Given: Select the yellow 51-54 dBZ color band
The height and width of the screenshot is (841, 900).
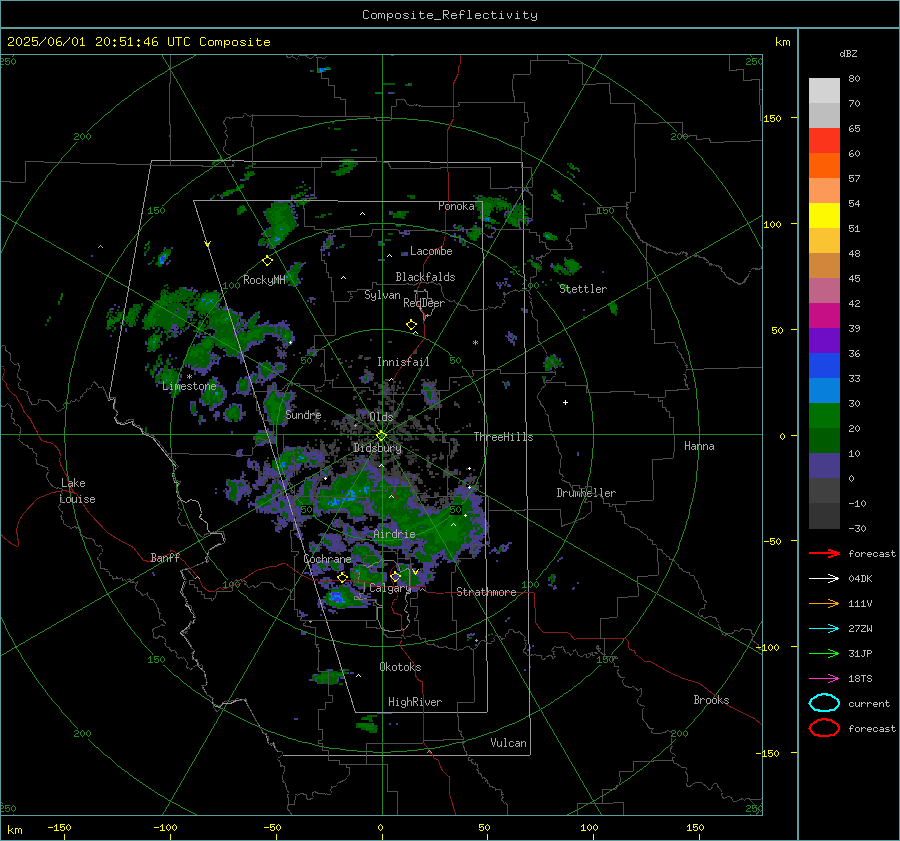Looking at the screenshot, I should [x=824, y=216].
